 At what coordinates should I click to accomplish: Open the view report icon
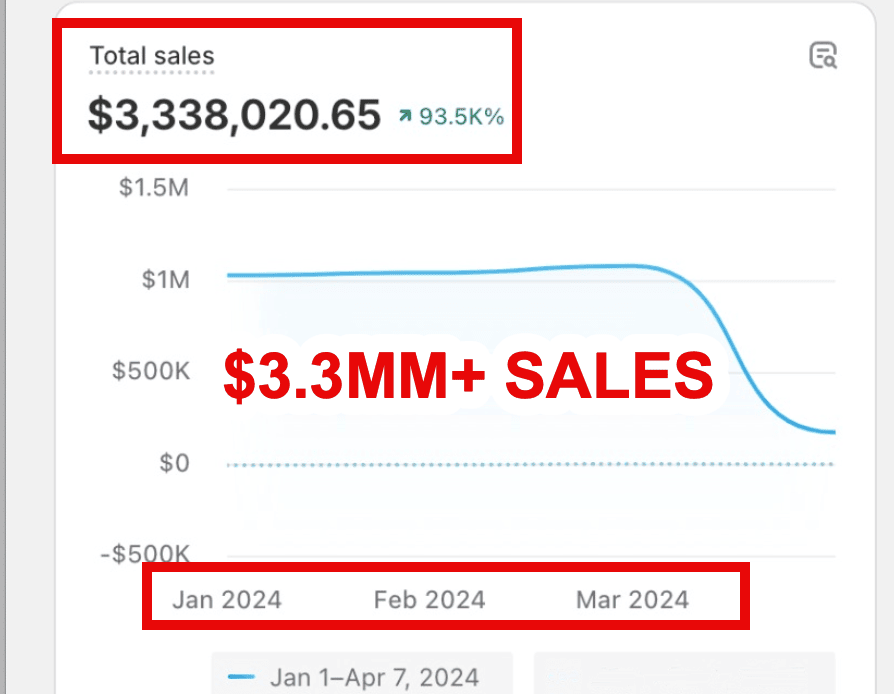822,56
